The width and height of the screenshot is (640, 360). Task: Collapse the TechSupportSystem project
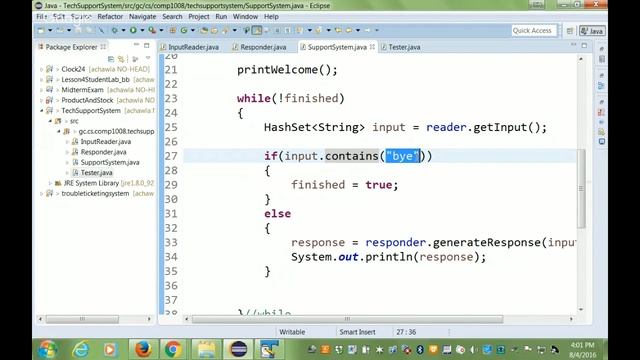(x=41, y=111)
